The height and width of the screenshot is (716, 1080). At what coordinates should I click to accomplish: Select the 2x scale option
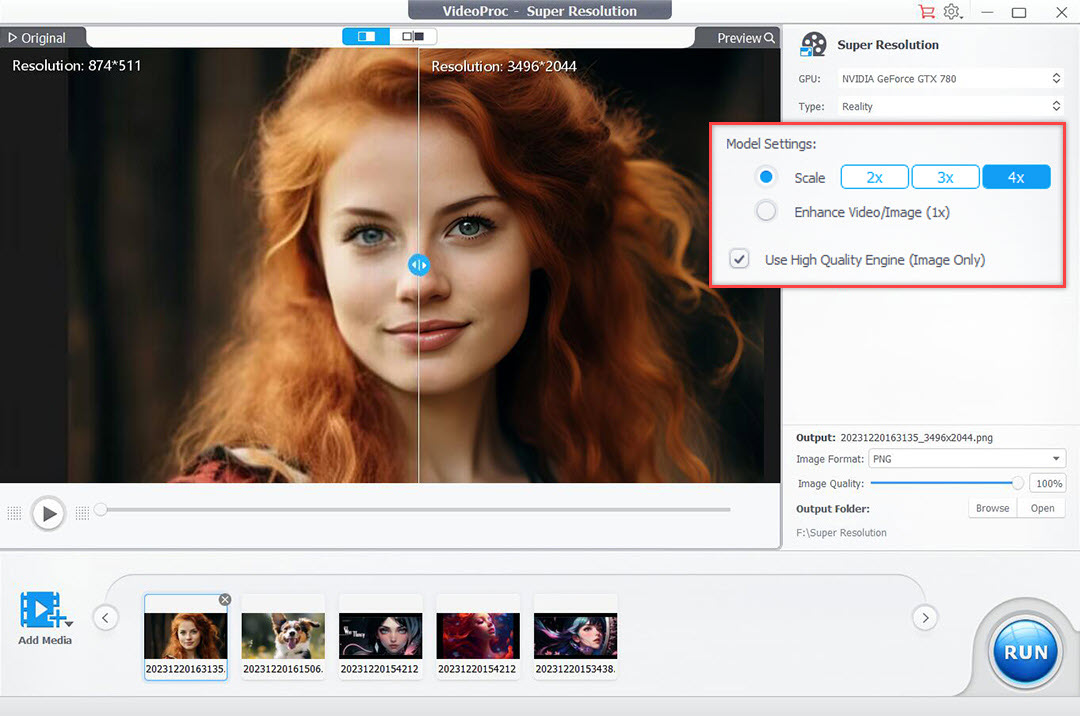click(x=874, y=176)
